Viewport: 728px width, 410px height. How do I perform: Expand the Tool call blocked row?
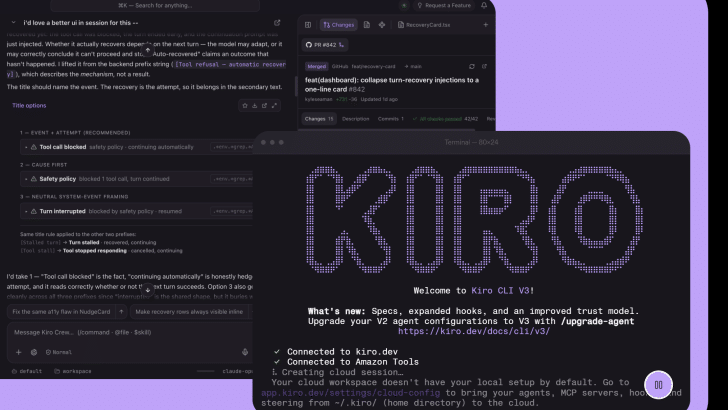(x=26, y=147)
